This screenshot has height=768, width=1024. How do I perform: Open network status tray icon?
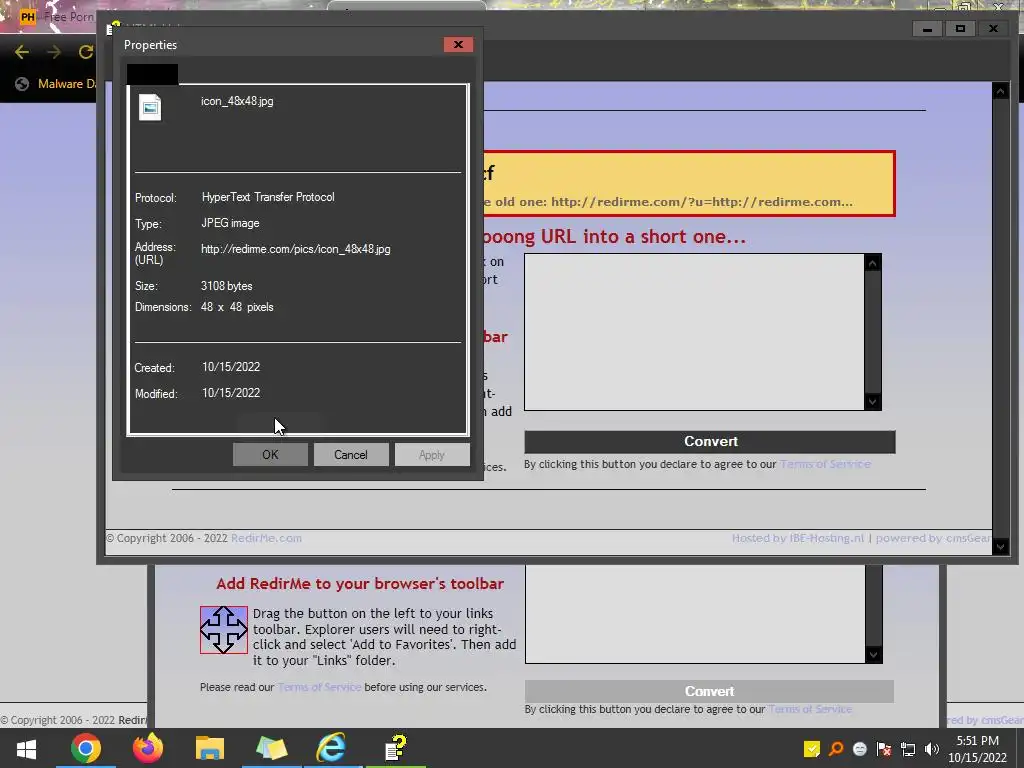(908, 749)
